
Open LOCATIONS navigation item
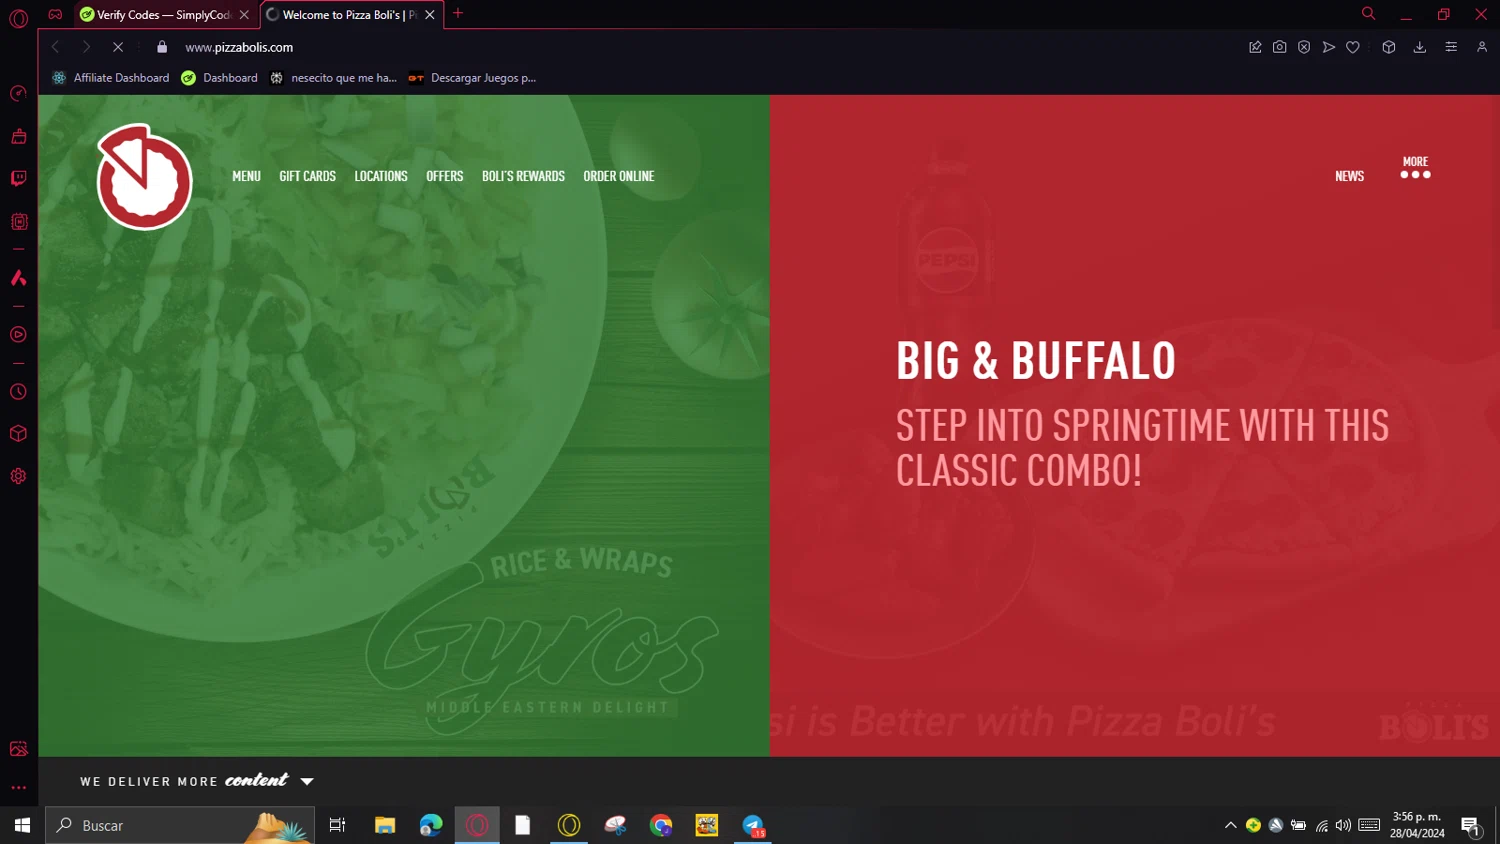click(x=381, y=176)
